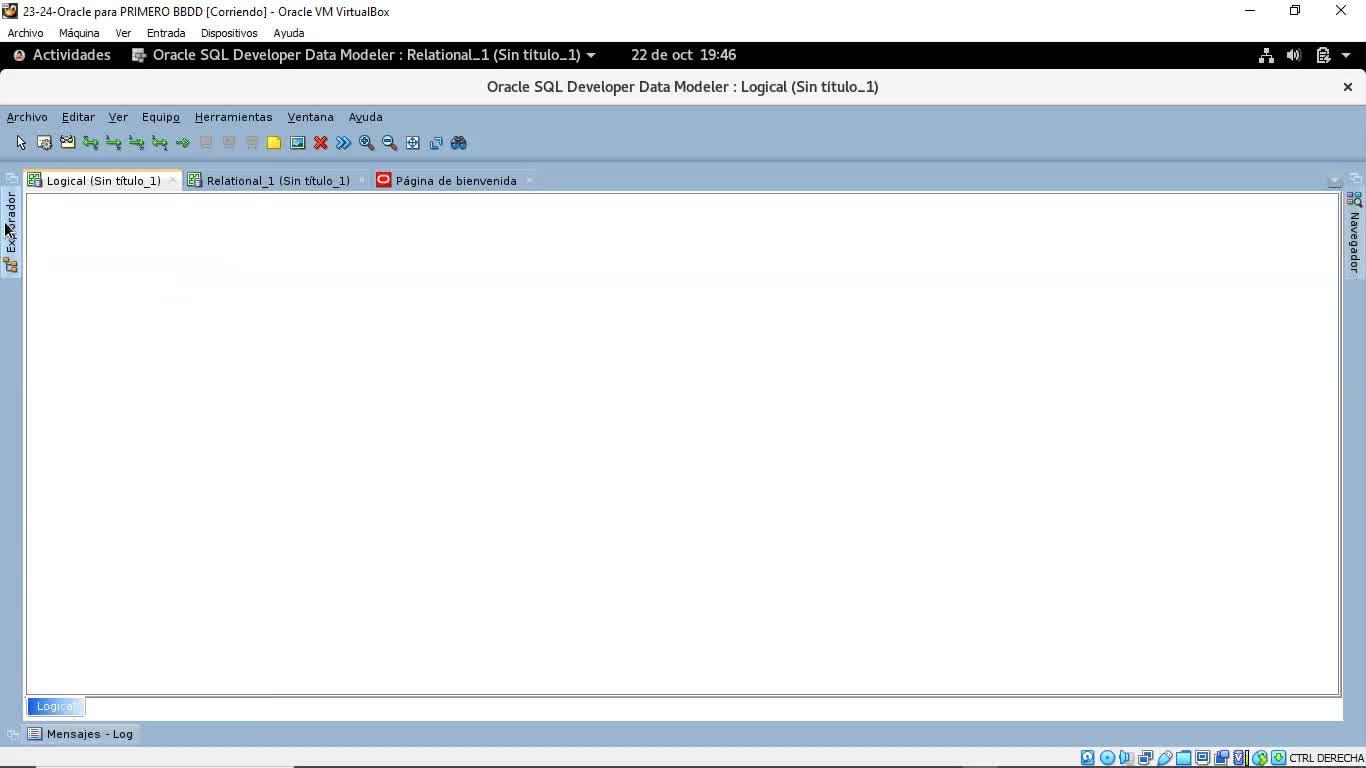Select the New Type Substitution arrow tool
The width and height of the screenshot is (1366, 768).
[182, 143]
